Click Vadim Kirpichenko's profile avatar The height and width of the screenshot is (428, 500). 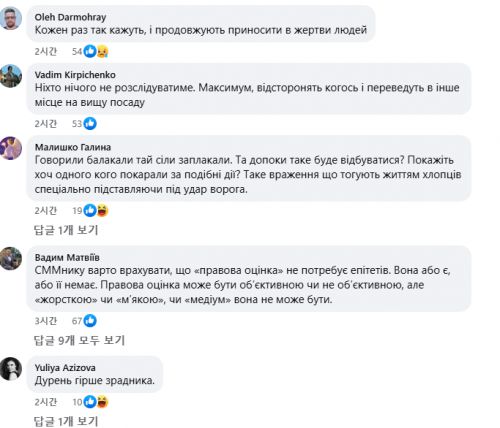(x=11, y=76)
